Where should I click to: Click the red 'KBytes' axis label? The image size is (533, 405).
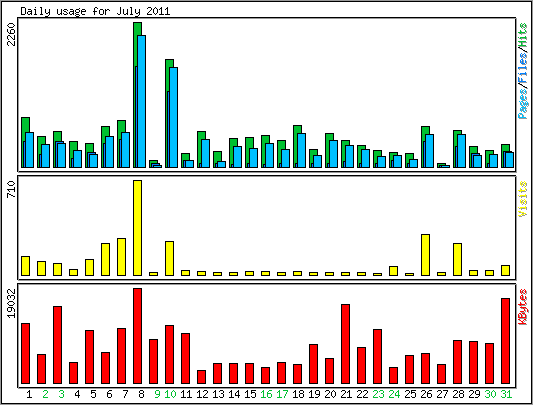(x=522, y=307)
